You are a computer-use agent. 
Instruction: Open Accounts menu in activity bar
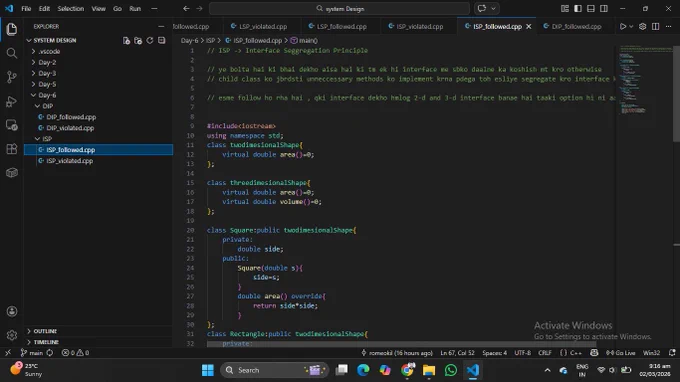[12, 311]
